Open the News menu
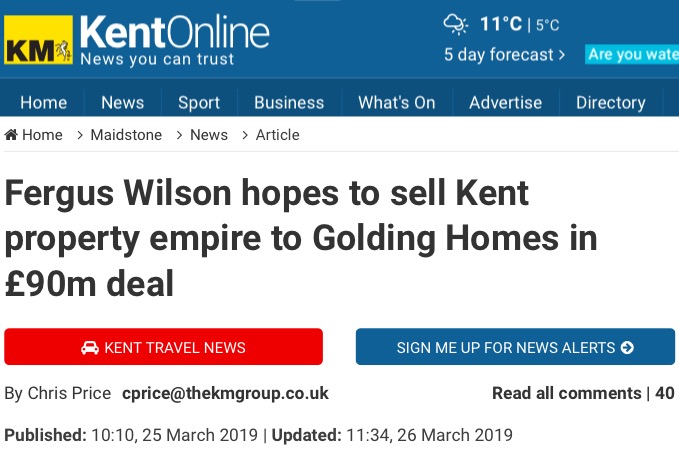Viewport: 679px width, 462px height. click(122, 102)
